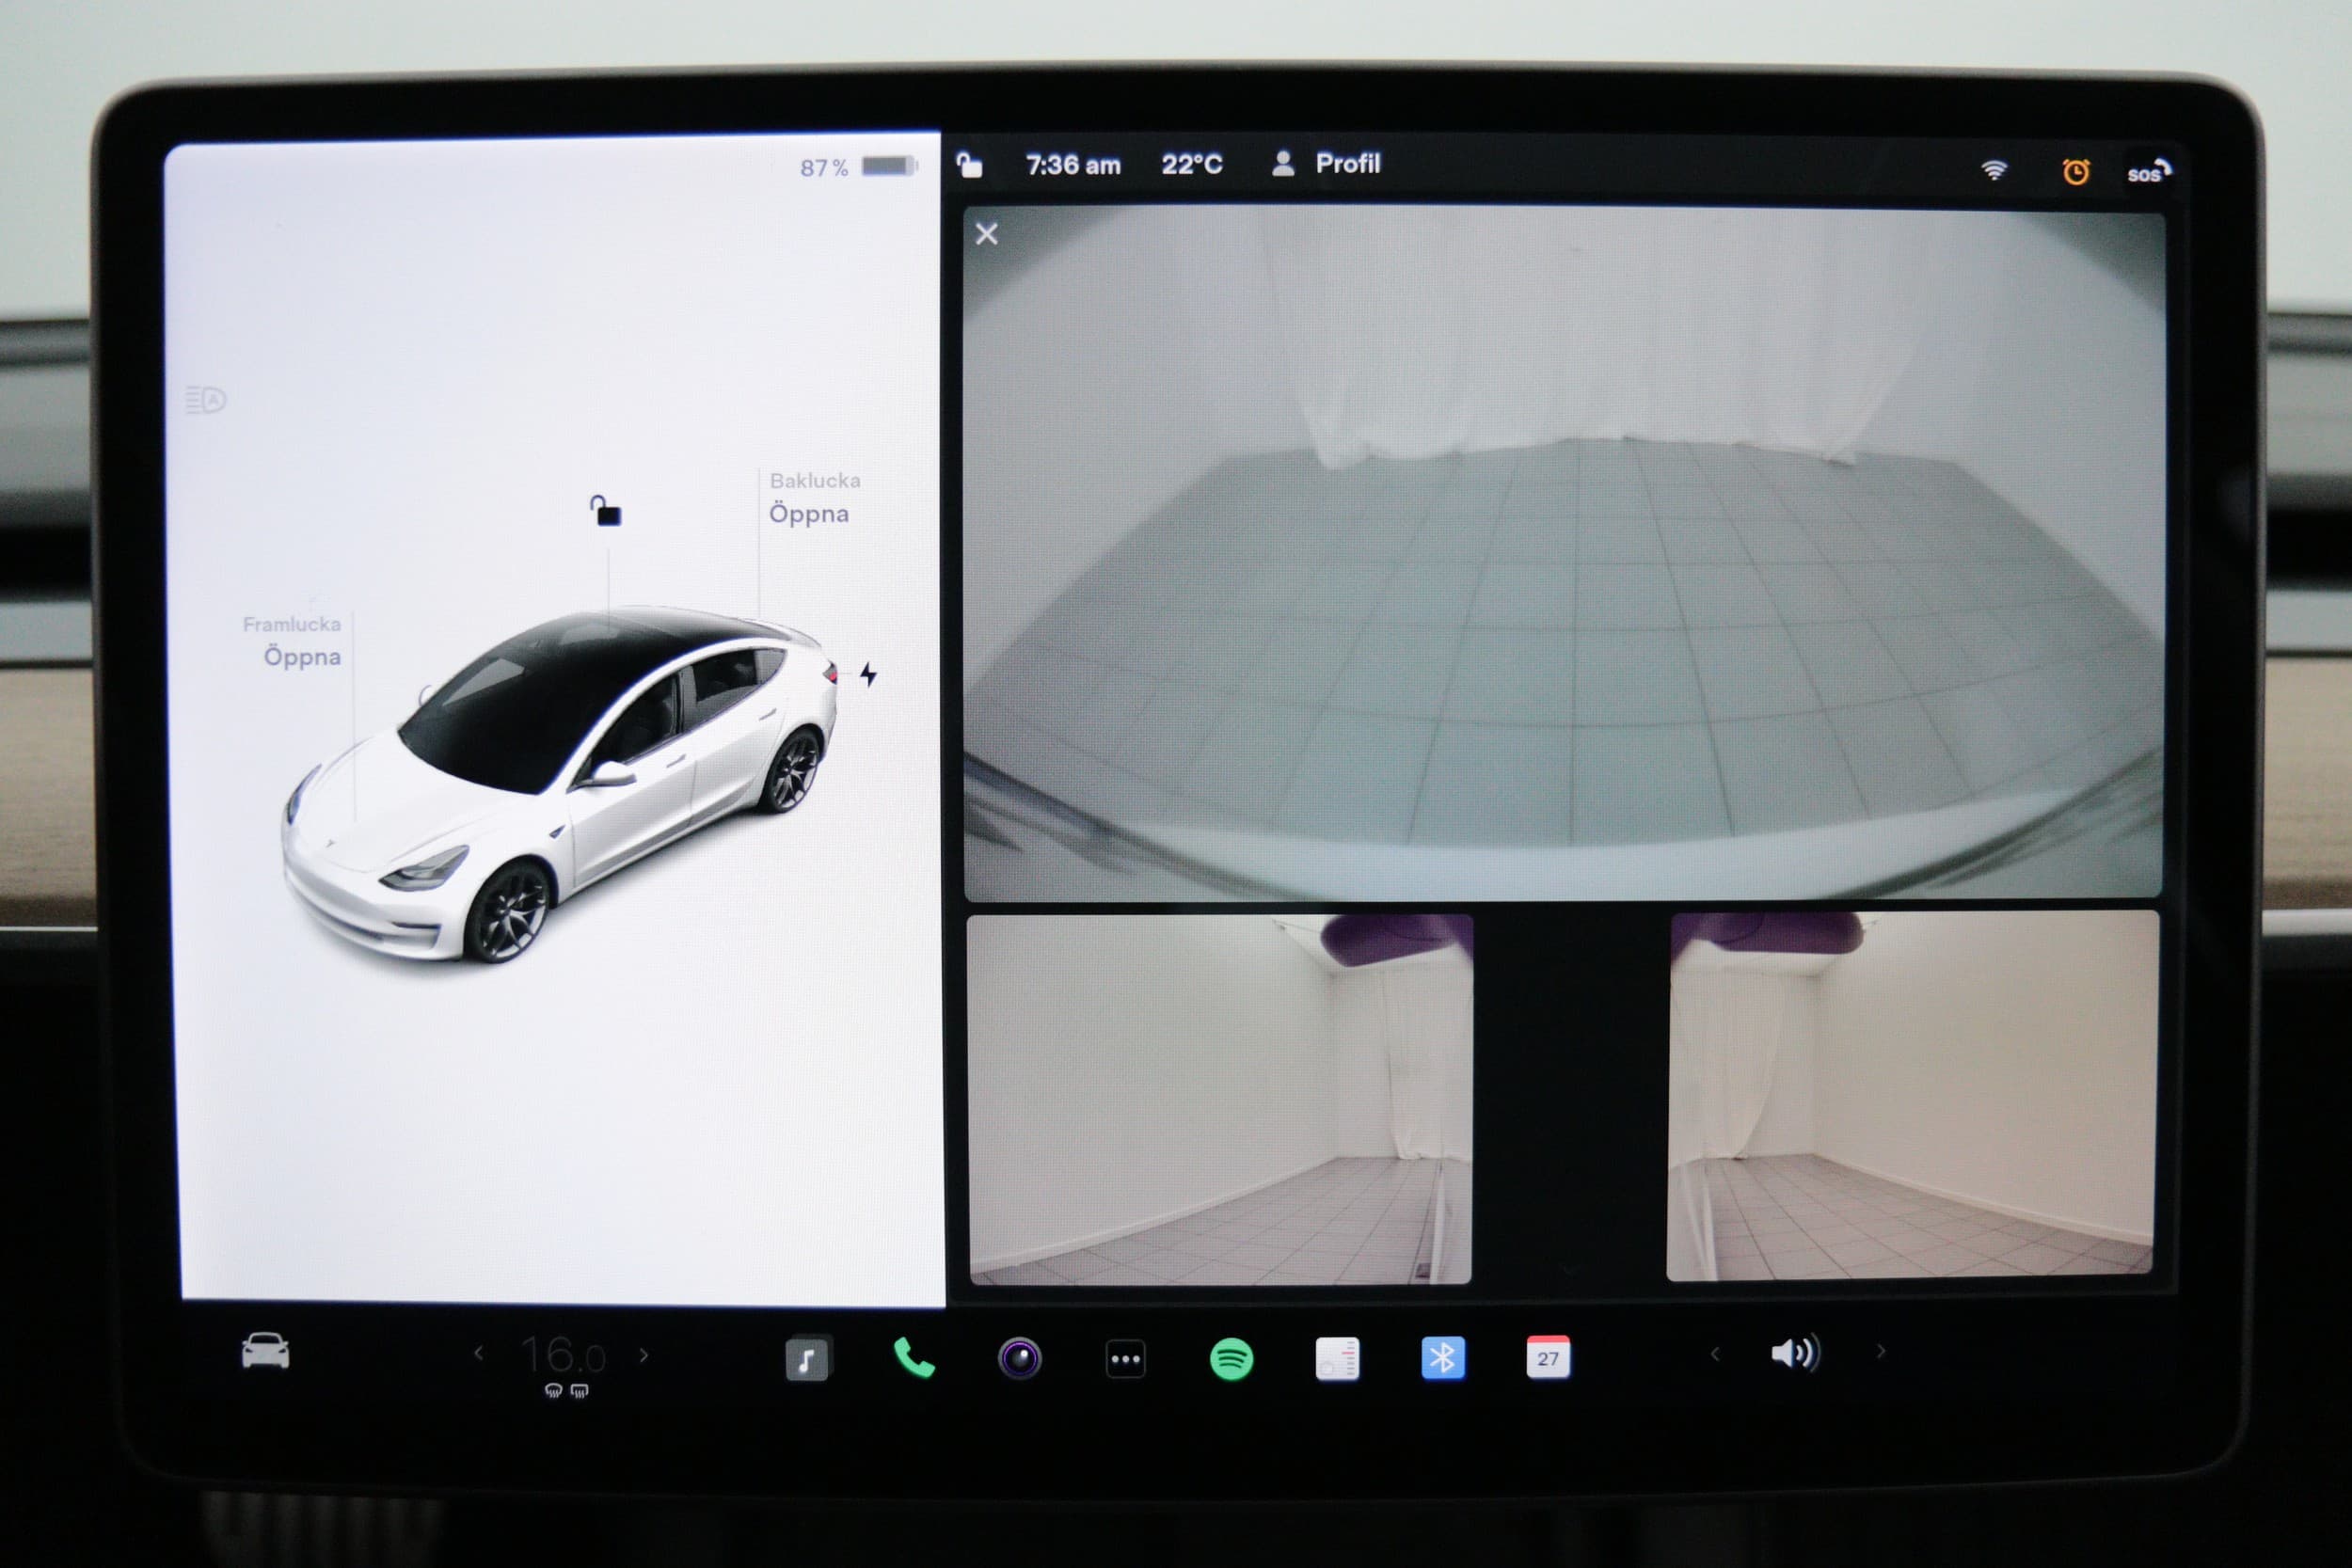Open the Profil driver profile menu

click(x=1326, y=163)
